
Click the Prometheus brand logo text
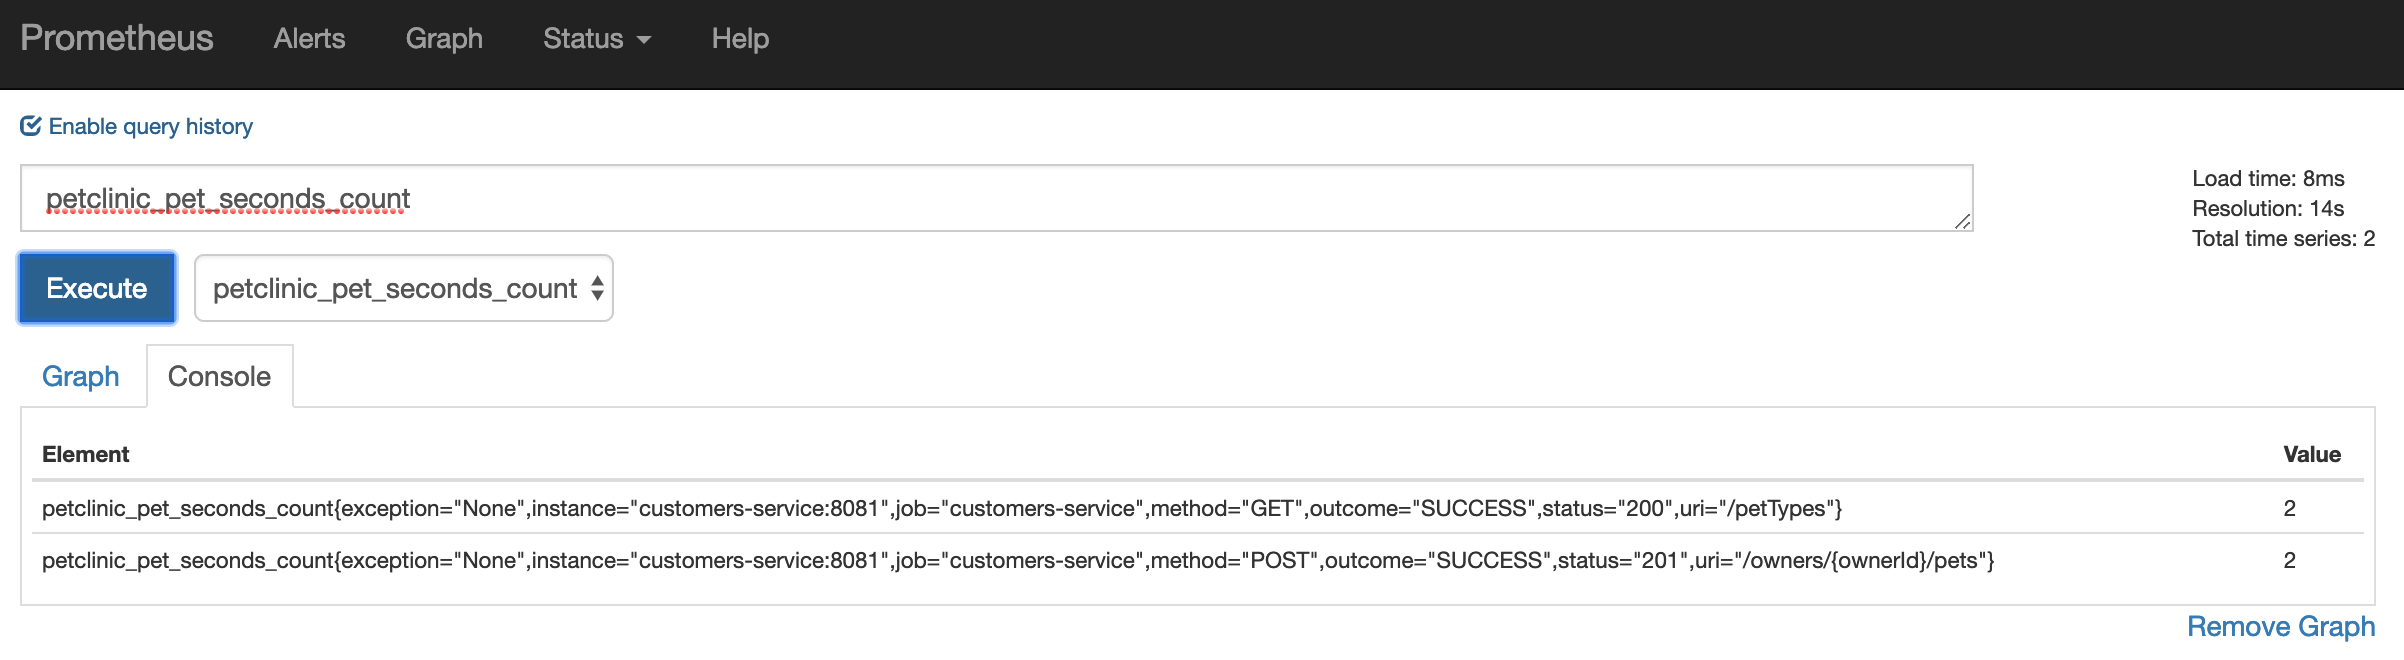117,39
